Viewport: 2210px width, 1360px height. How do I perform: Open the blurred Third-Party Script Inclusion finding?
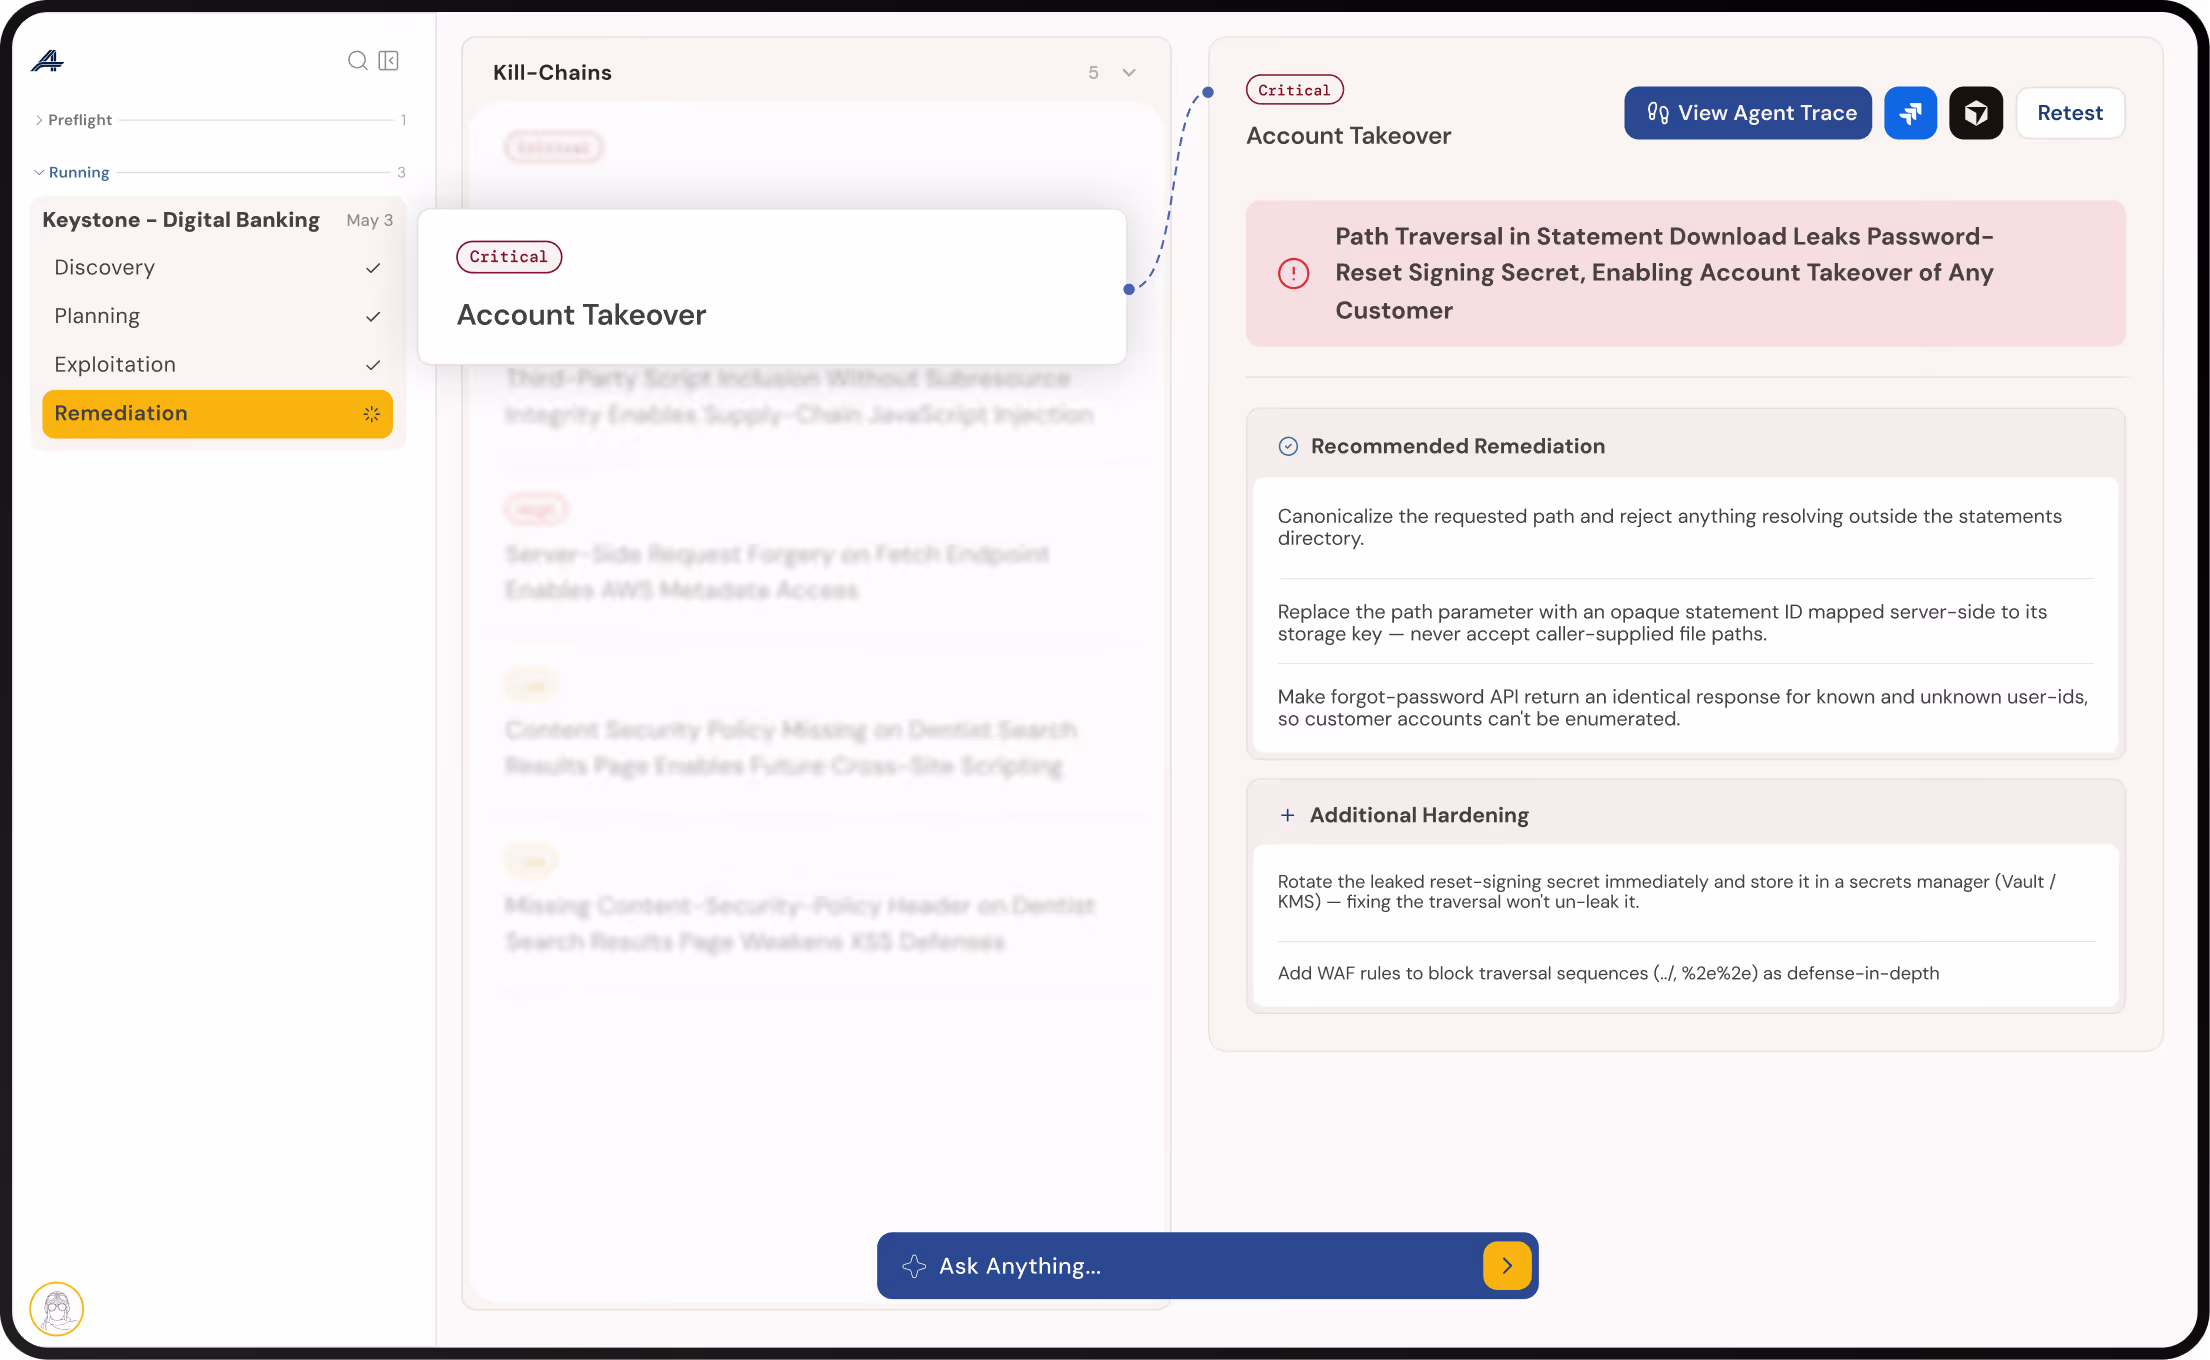[x=799, y=396]
